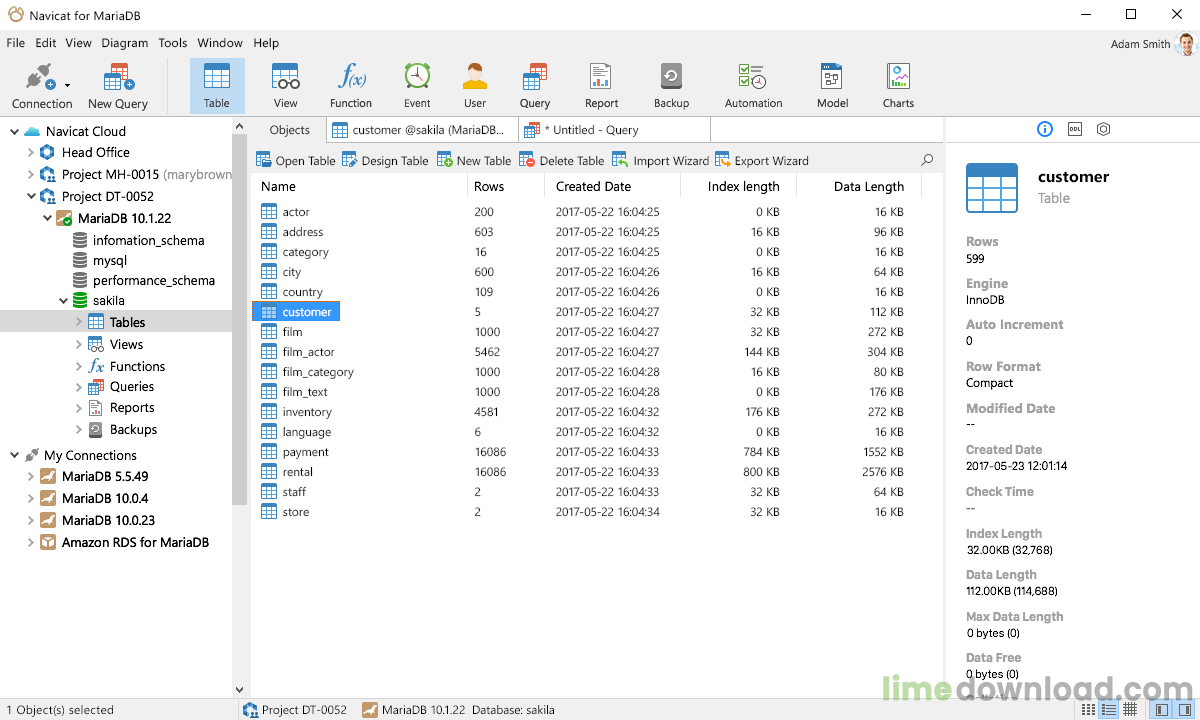
Task: Click Adam Smith user avatar
Action: pyautogui.click(x=1186, y=44)
